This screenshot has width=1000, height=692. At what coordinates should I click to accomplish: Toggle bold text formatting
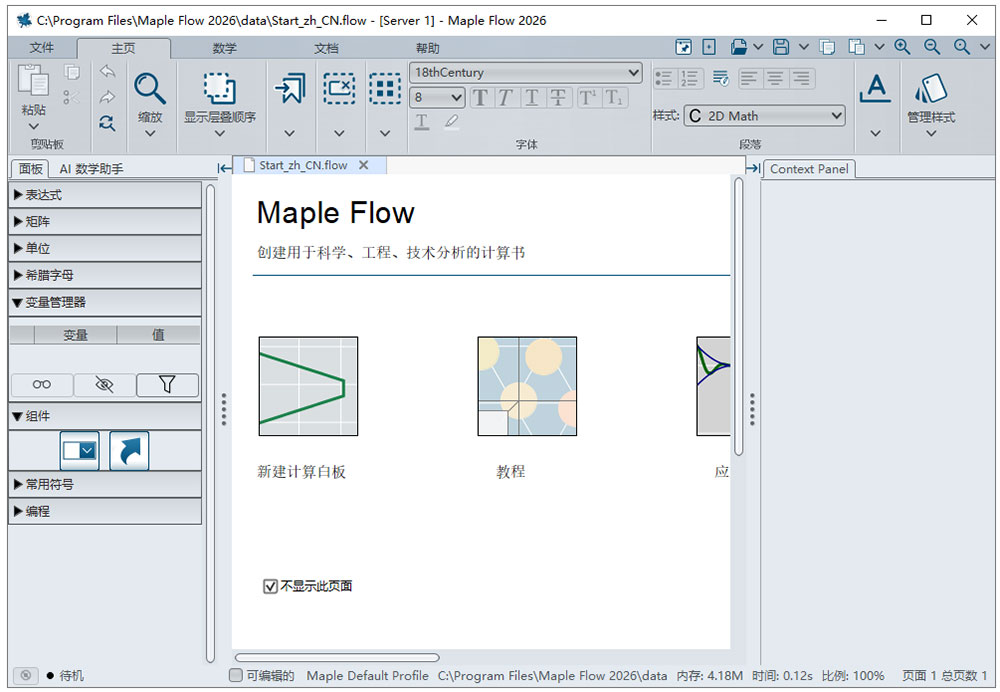point(480,98)
